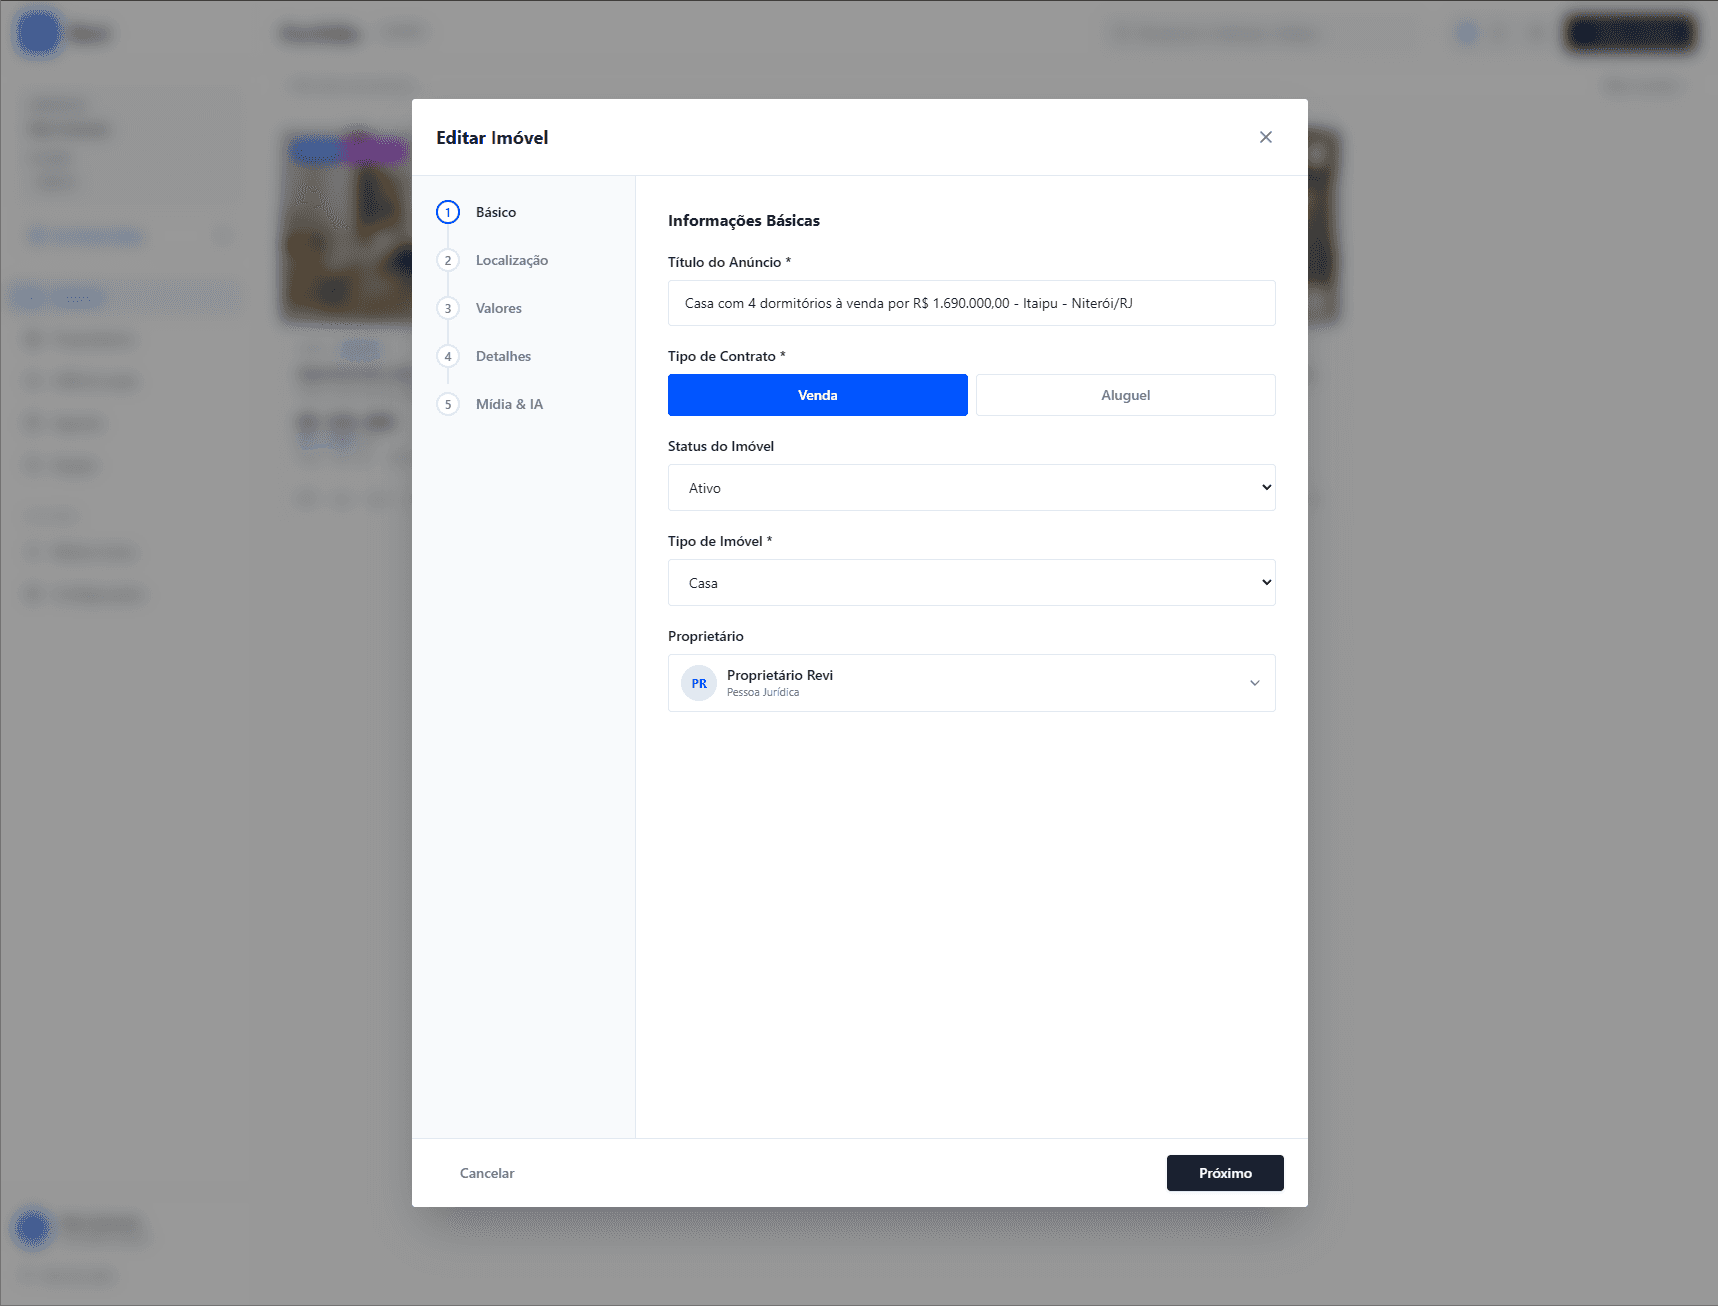Select Aluguel as the contract type
The image size is (1718, 1306).
tap(1125, 394)
